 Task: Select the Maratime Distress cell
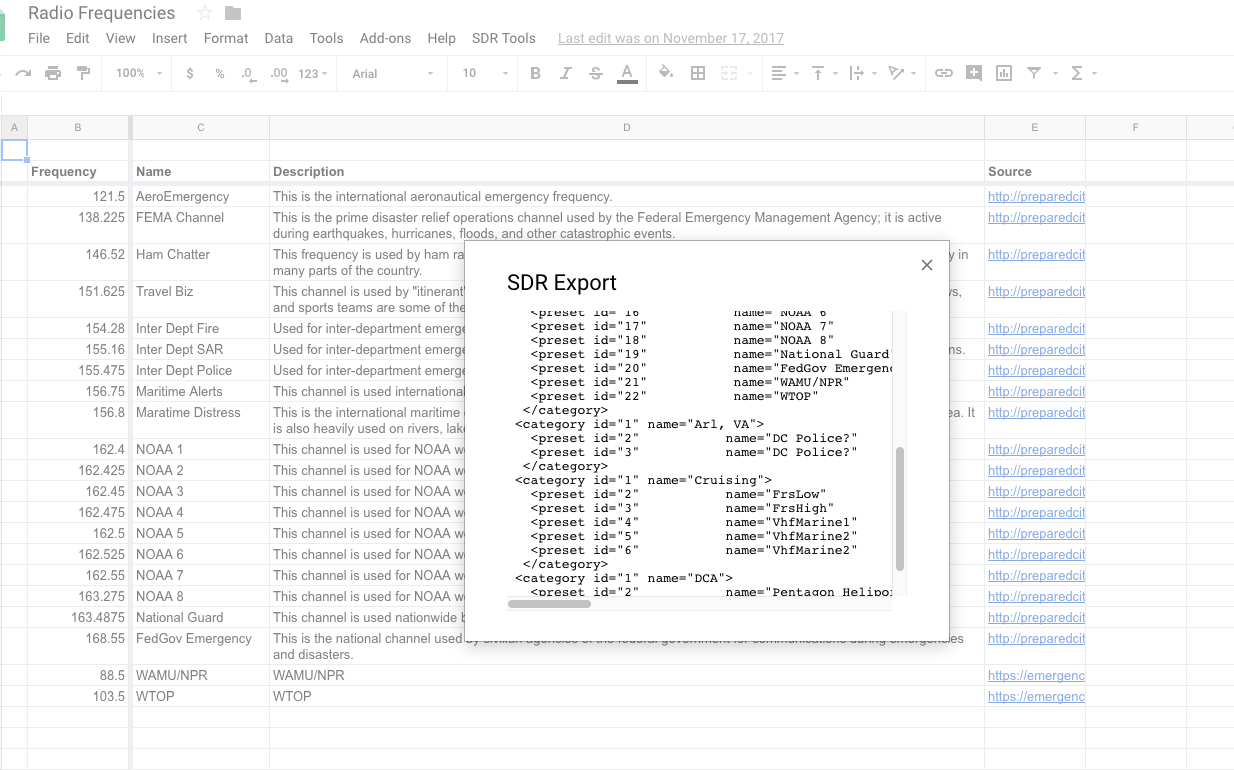(201, 420)
